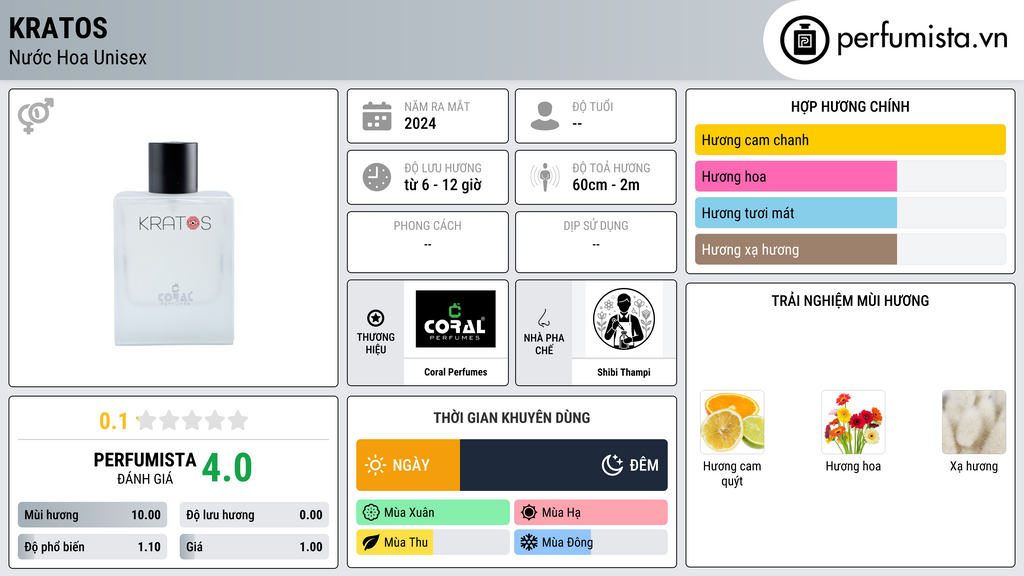Click the Giá 1.00 score bar
The height and width of the screenshot is (576, 1024).
[x=254, y=547]
